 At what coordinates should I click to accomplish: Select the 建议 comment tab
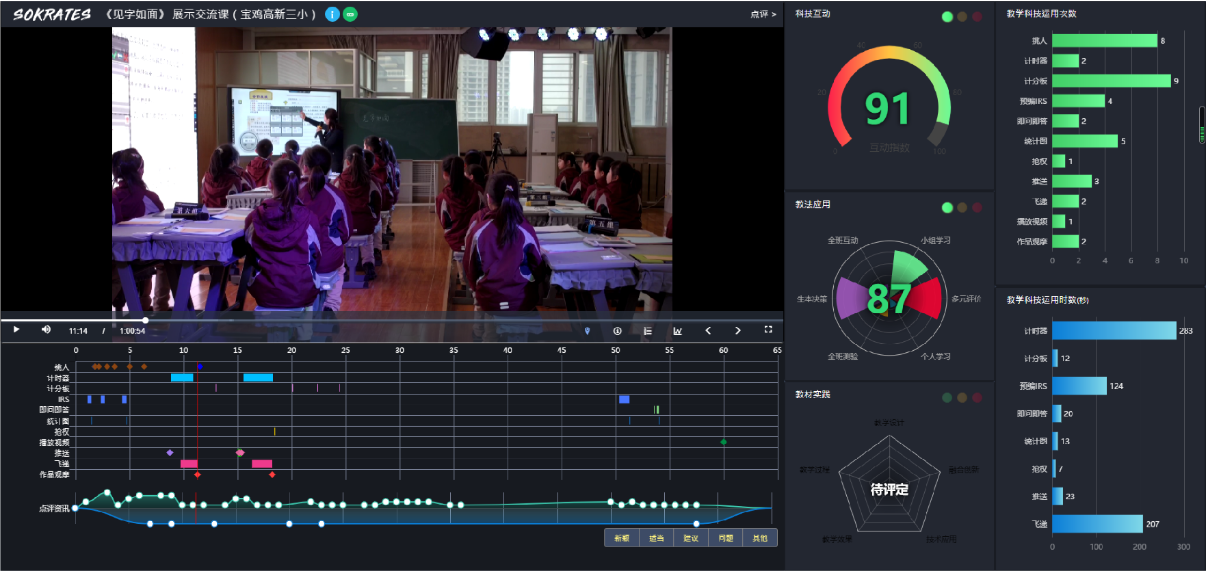coord(691,538)
